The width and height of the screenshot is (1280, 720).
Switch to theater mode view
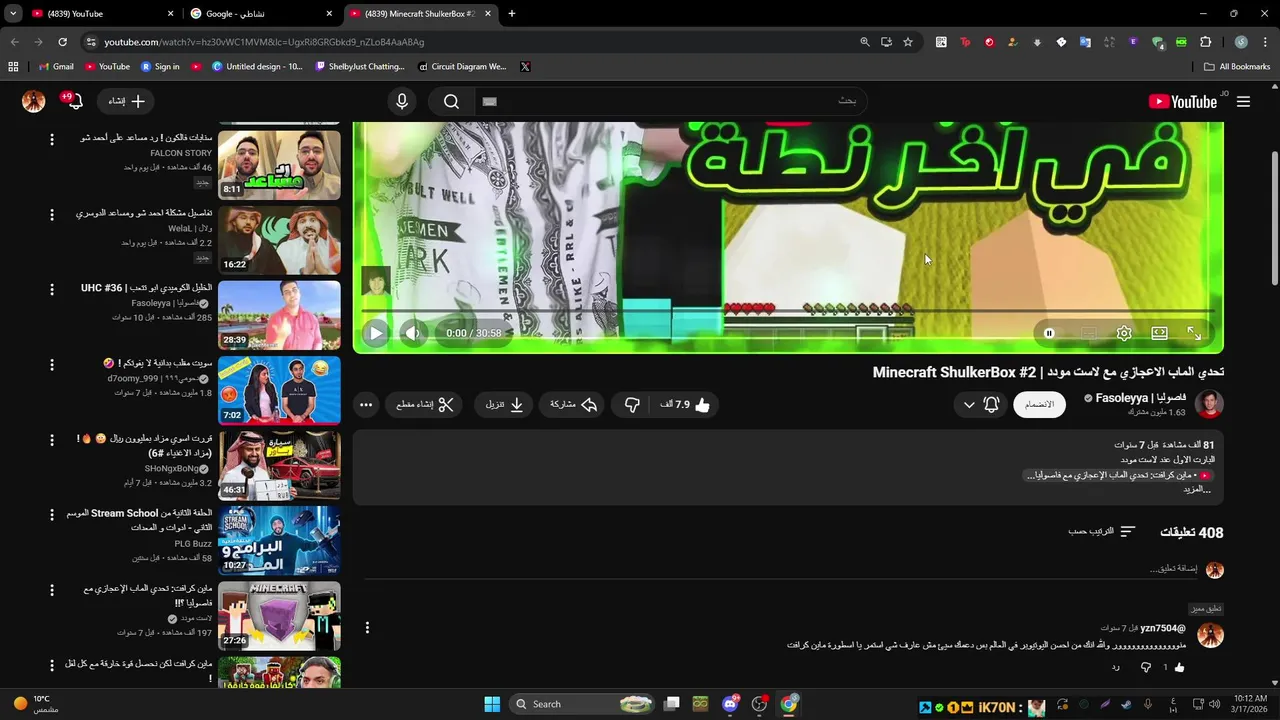coord(1160,333)
